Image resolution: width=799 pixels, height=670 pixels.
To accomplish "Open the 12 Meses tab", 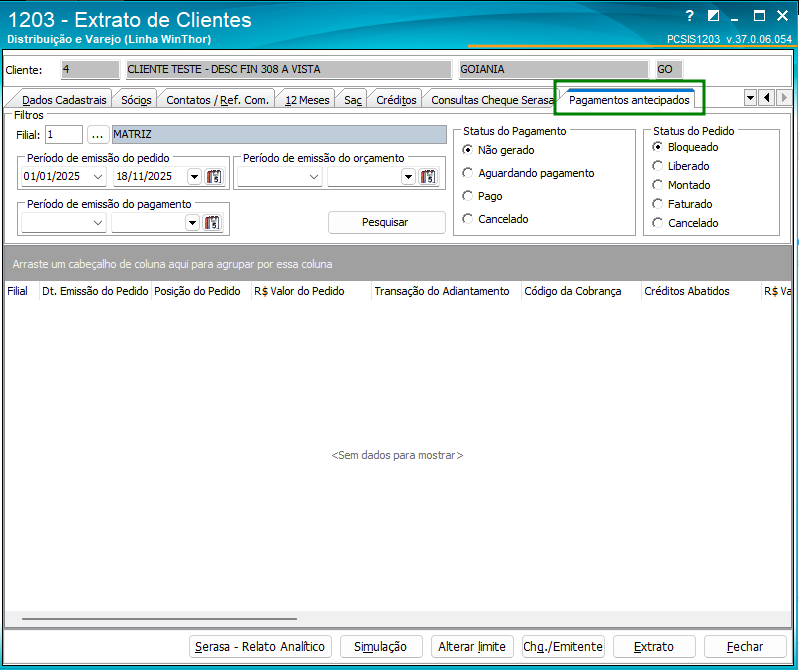I will click(x=307, y=100).
